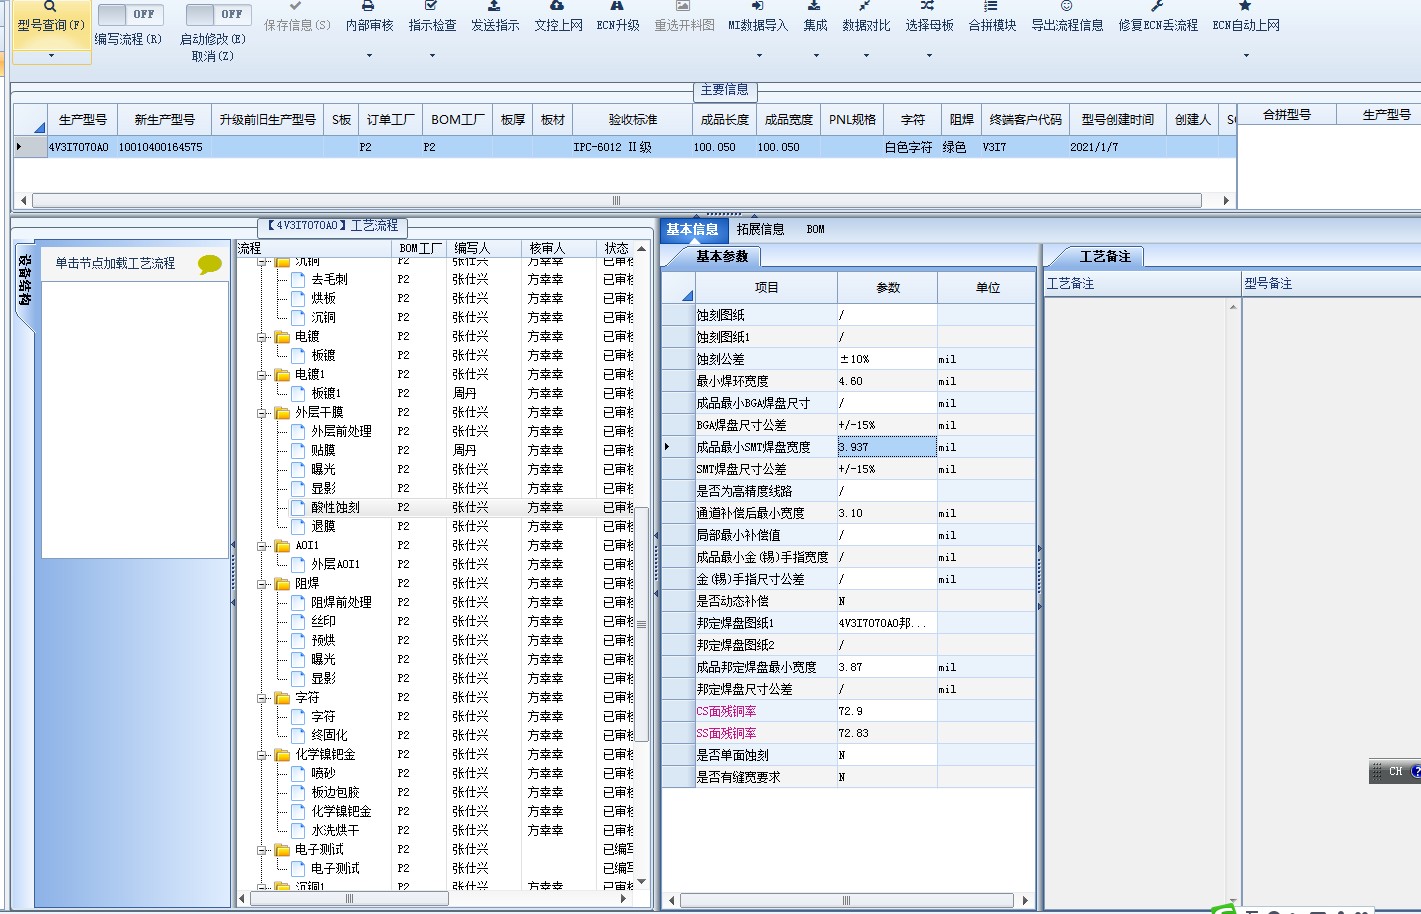Open dropdown arrow under 数据对比
Image resolution: width=1421 pixels, height=914 pixels.
(x=866, y=56)
